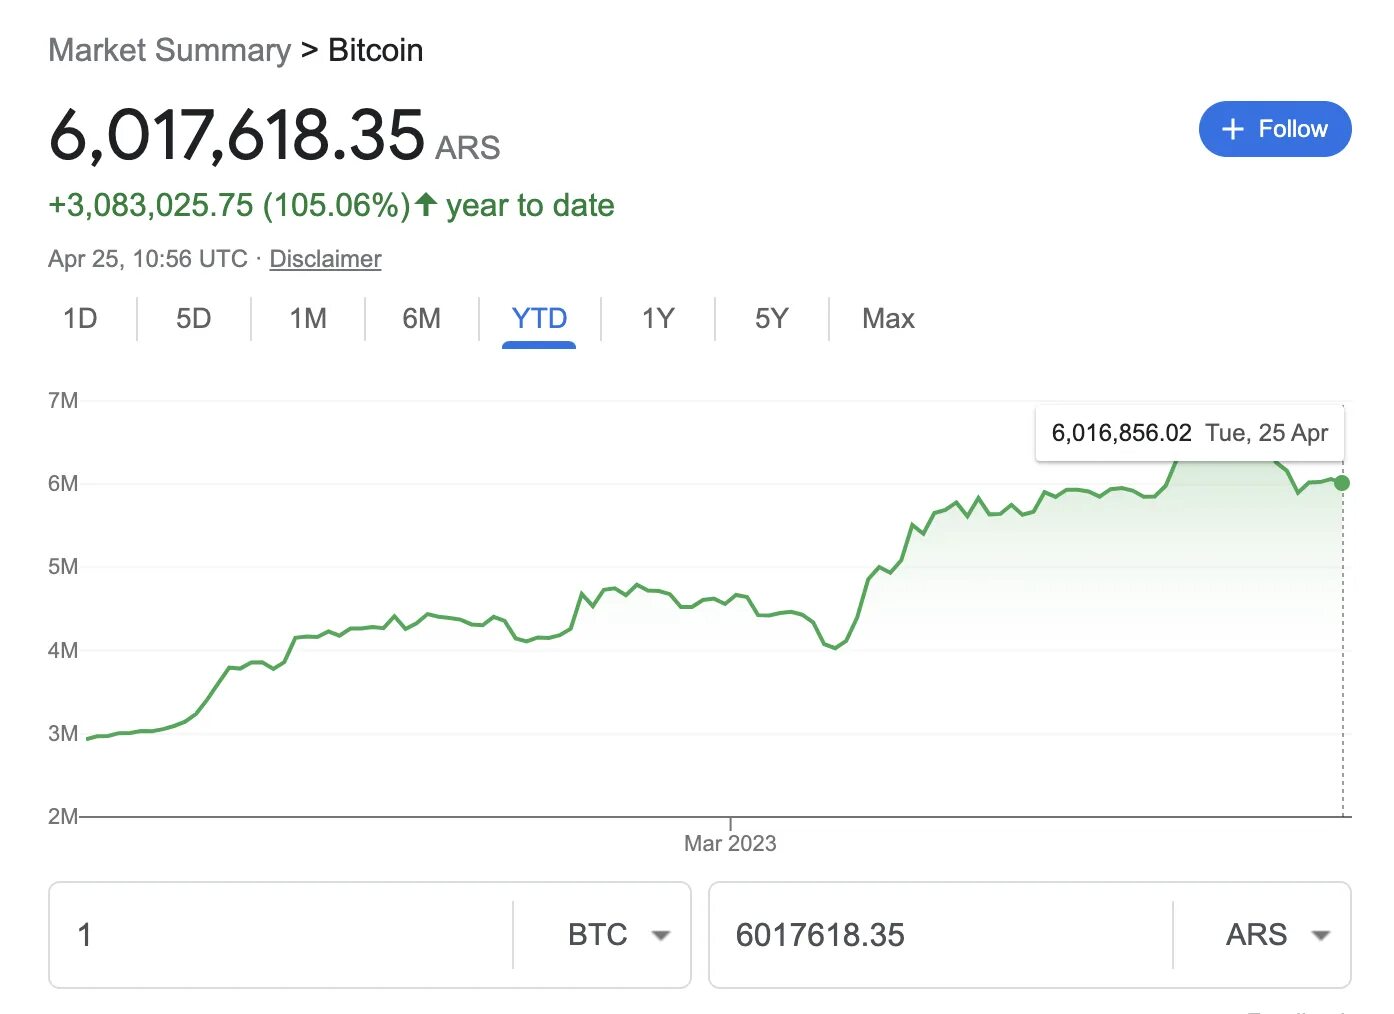
Task: Click the plus icon on Follow button
Action: tap(1233, 129)
